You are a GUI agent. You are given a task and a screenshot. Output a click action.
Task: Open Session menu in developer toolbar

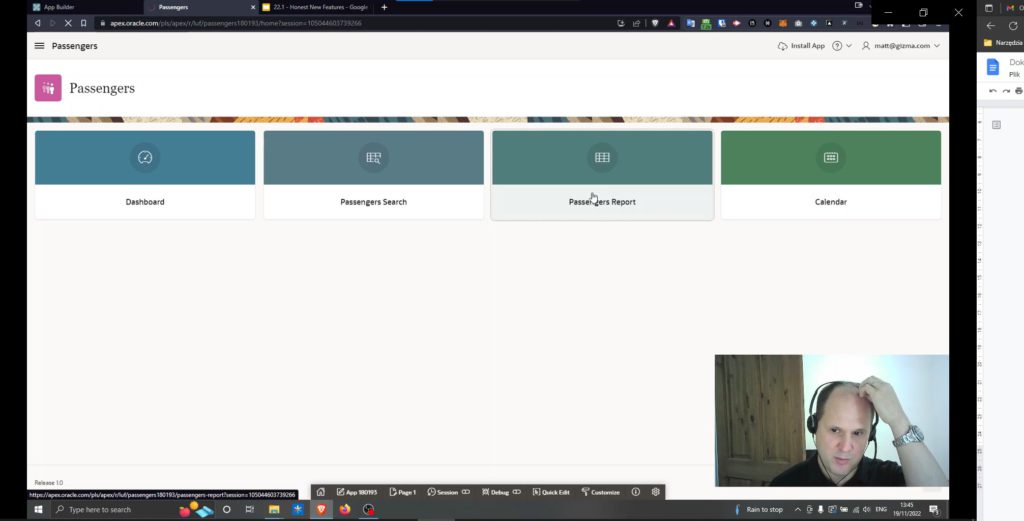(x=448, y=492)
